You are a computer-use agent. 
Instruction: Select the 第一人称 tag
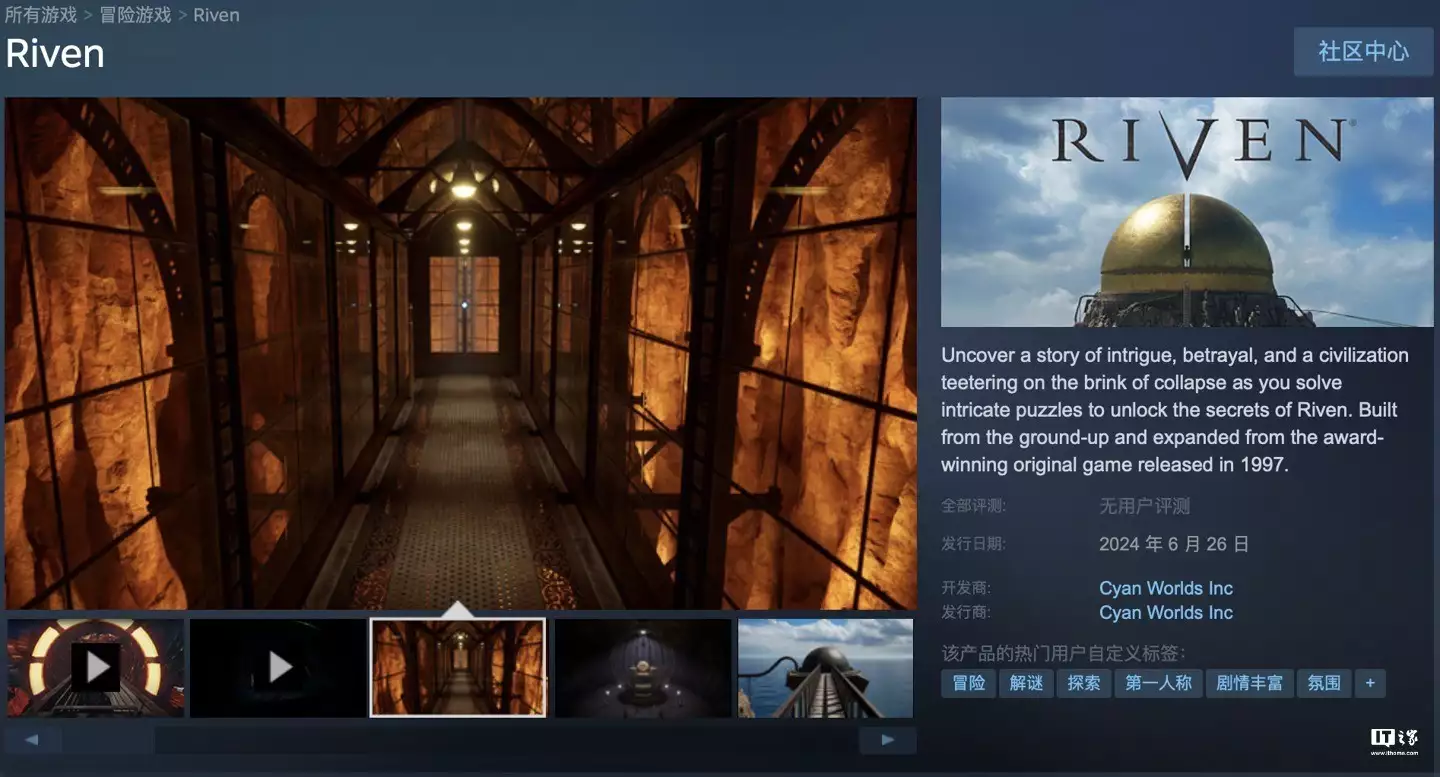[x=1158, y=683]
